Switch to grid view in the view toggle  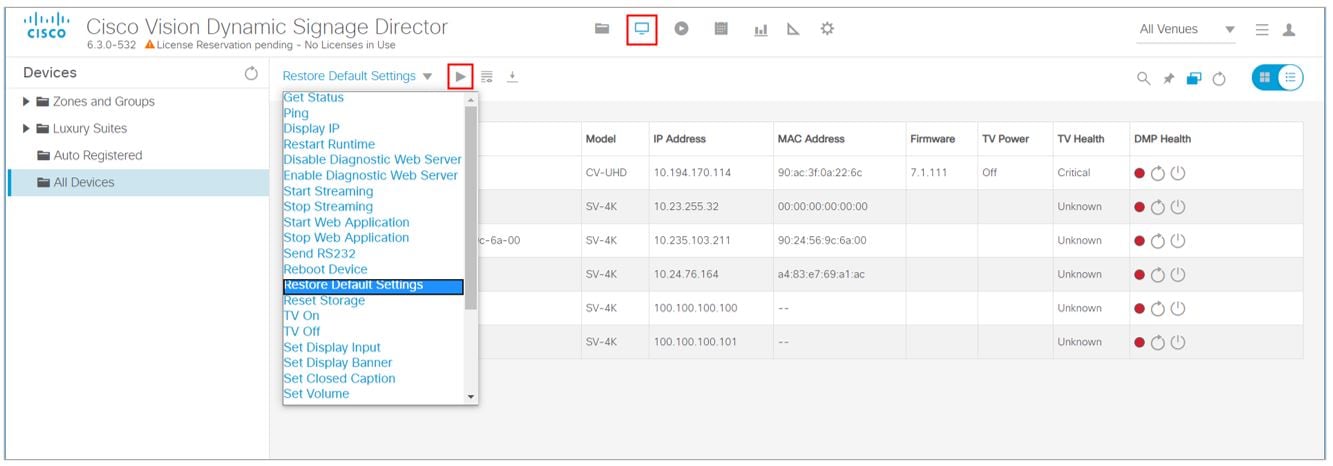click(x=1265, y=77)
